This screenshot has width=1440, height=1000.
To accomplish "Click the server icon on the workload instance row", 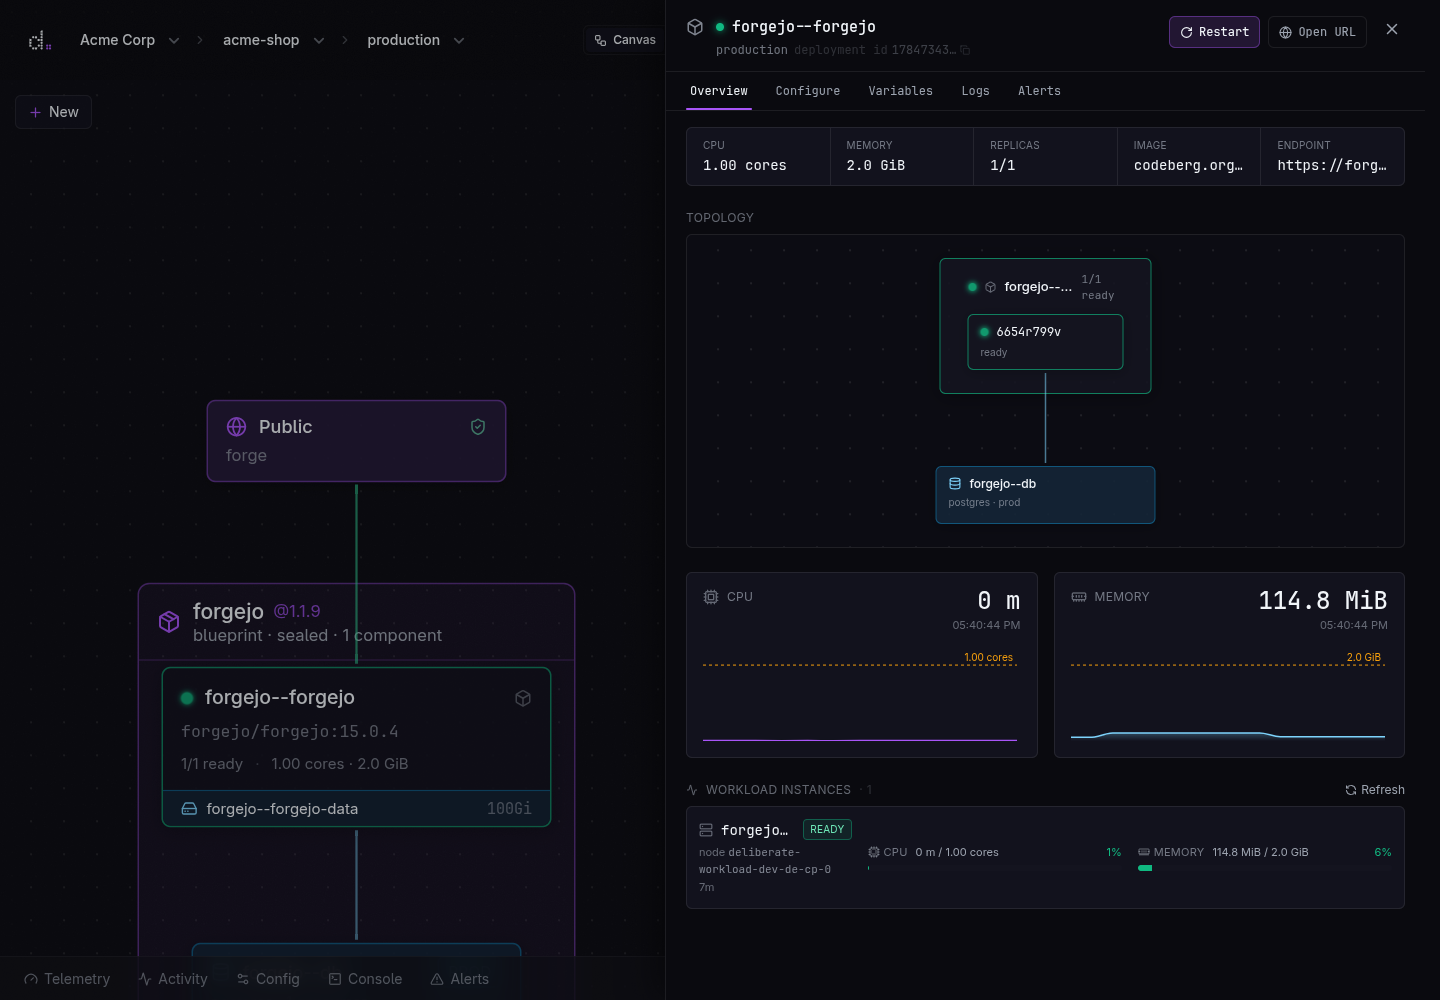I will pos(706,830).
